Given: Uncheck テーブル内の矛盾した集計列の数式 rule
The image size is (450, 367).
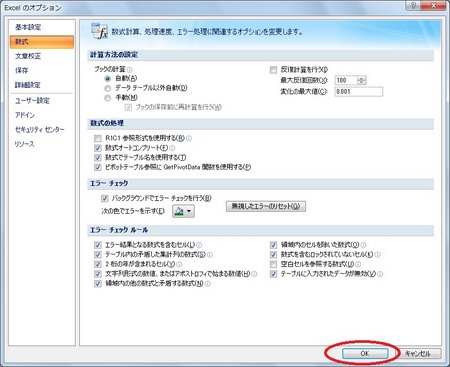Looking at the screenshot, I should (98, 255).
